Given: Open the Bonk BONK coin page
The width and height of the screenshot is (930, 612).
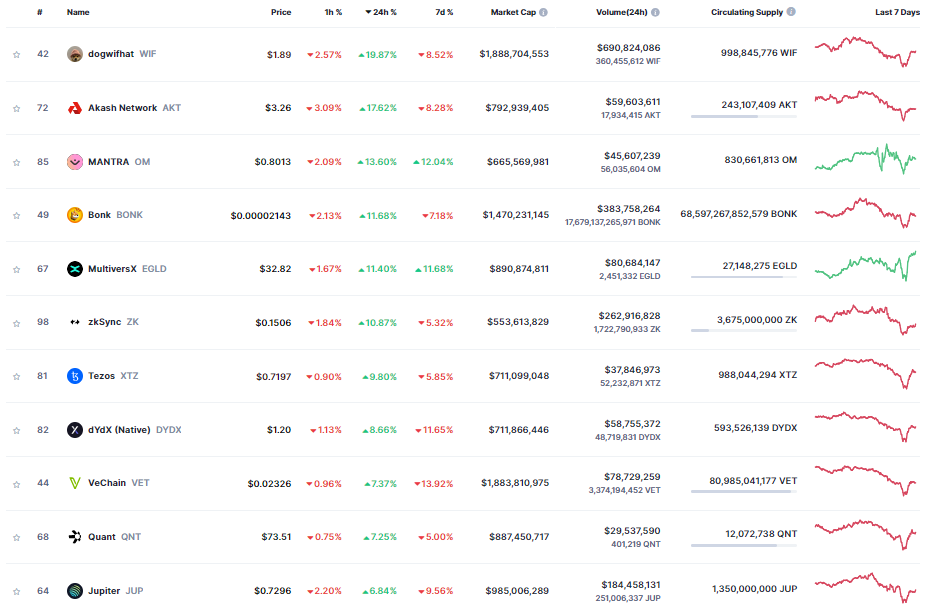Looking at the screenshot, I should 116,215.
